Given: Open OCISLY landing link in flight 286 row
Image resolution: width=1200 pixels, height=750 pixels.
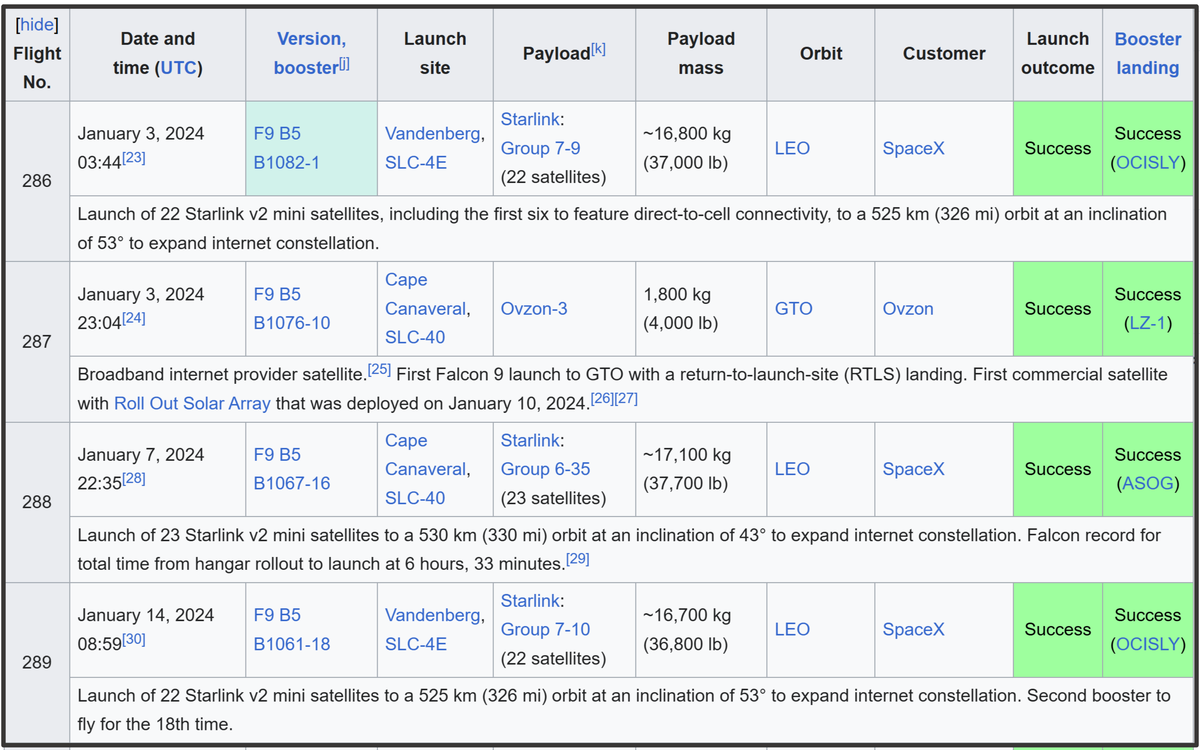Looking at the screenshot, I should [x=1148, y=162].
